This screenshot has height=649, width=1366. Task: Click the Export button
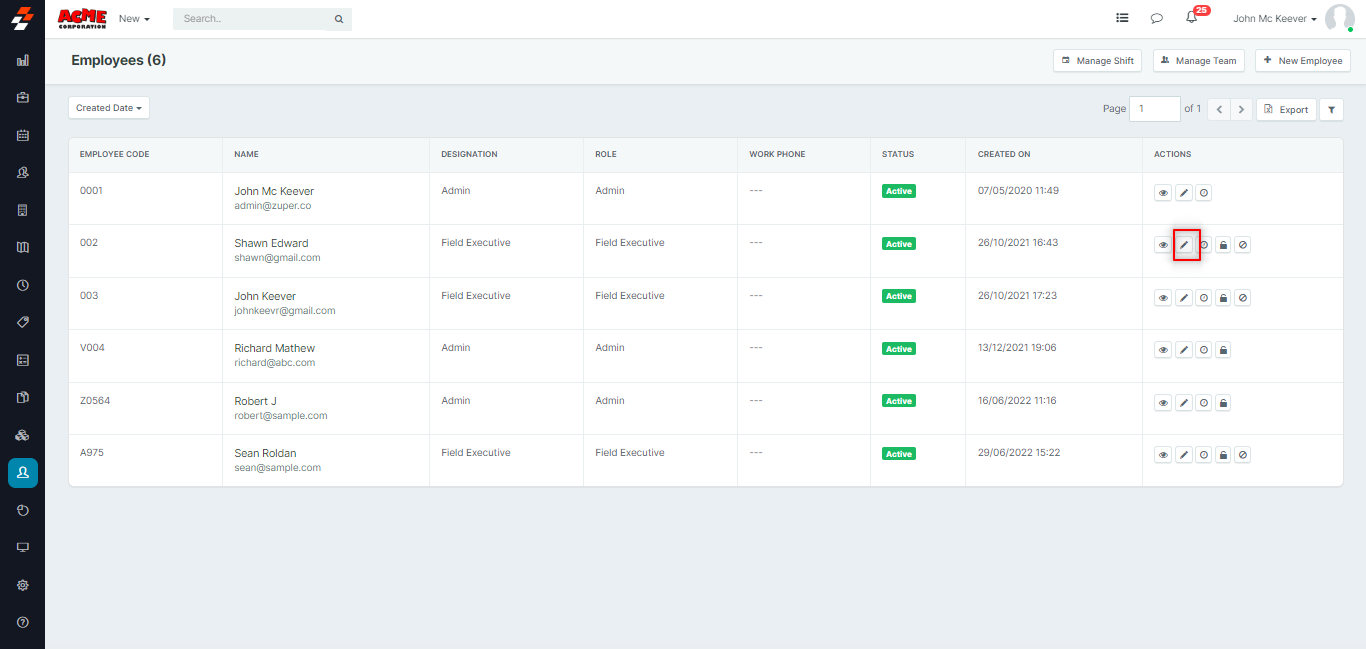point(1286,109)
